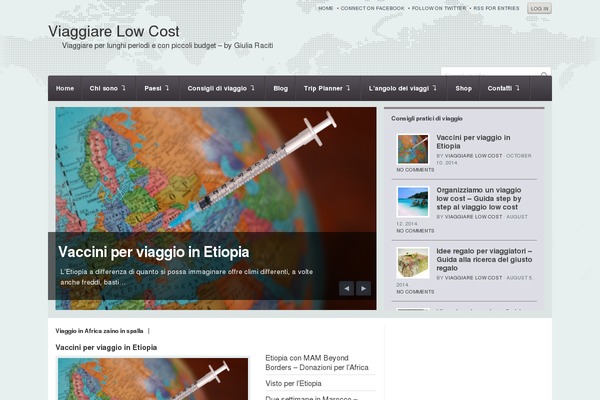600x400 pixels.
Task: Open the Chi sono menu item
Action: pyautogui.click(x=104, y=88)
